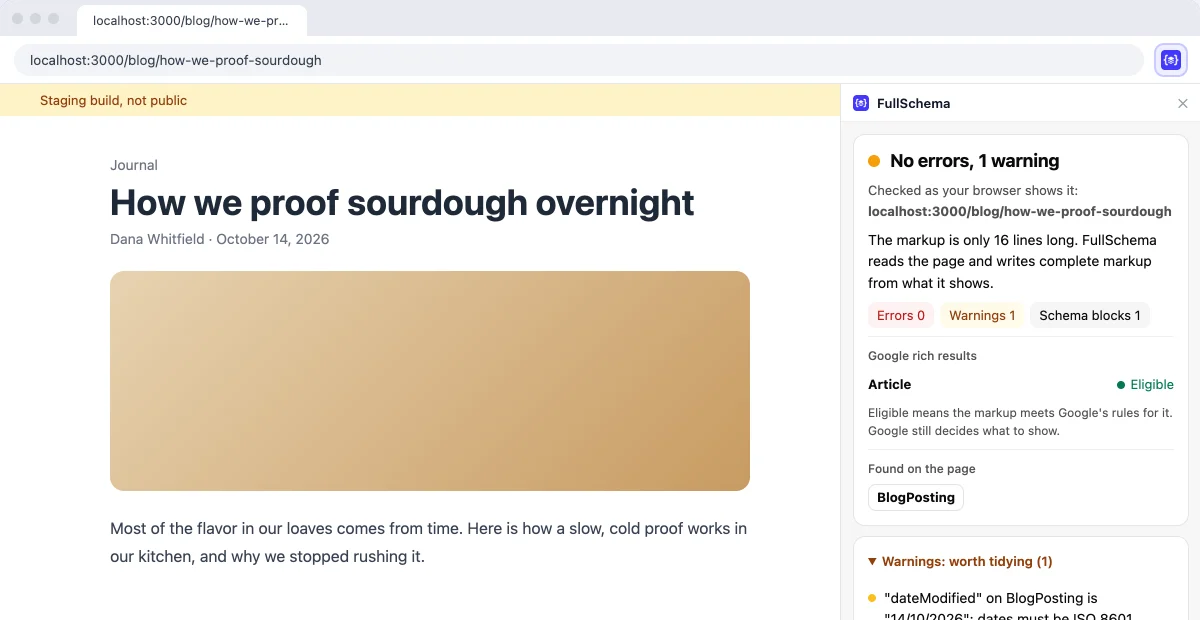
Task: Click the macOS red window close dot
Action: click(x=18, y=19)
